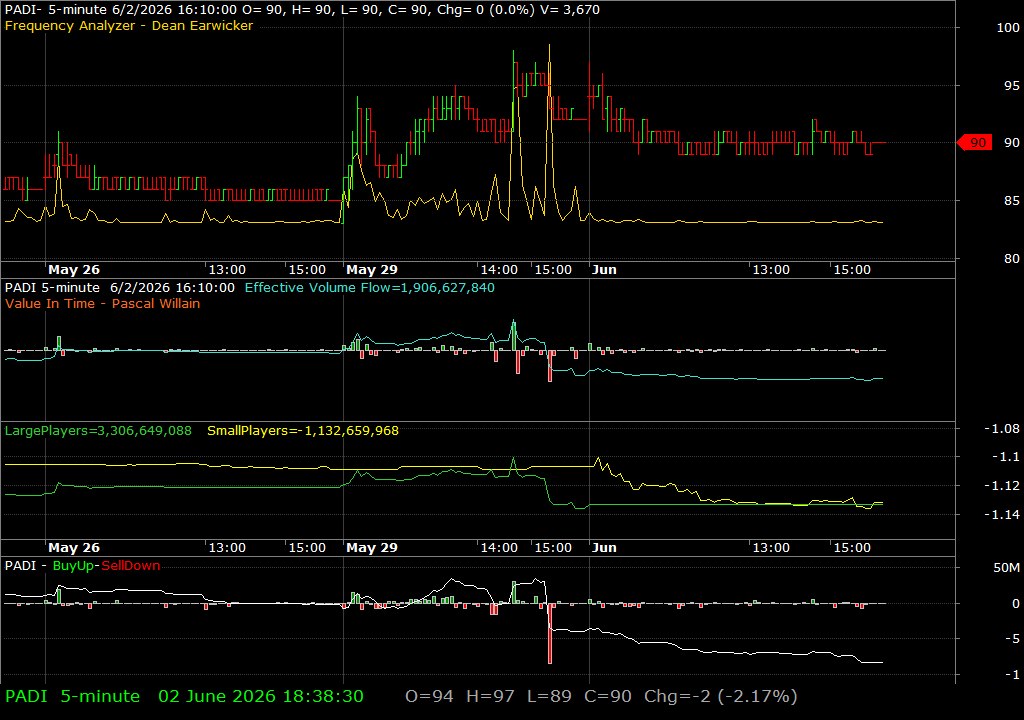The image size is (1024, 720).
Task: Click the PADI 5-minute label in the status bar
Action: [x=72, y=696]
